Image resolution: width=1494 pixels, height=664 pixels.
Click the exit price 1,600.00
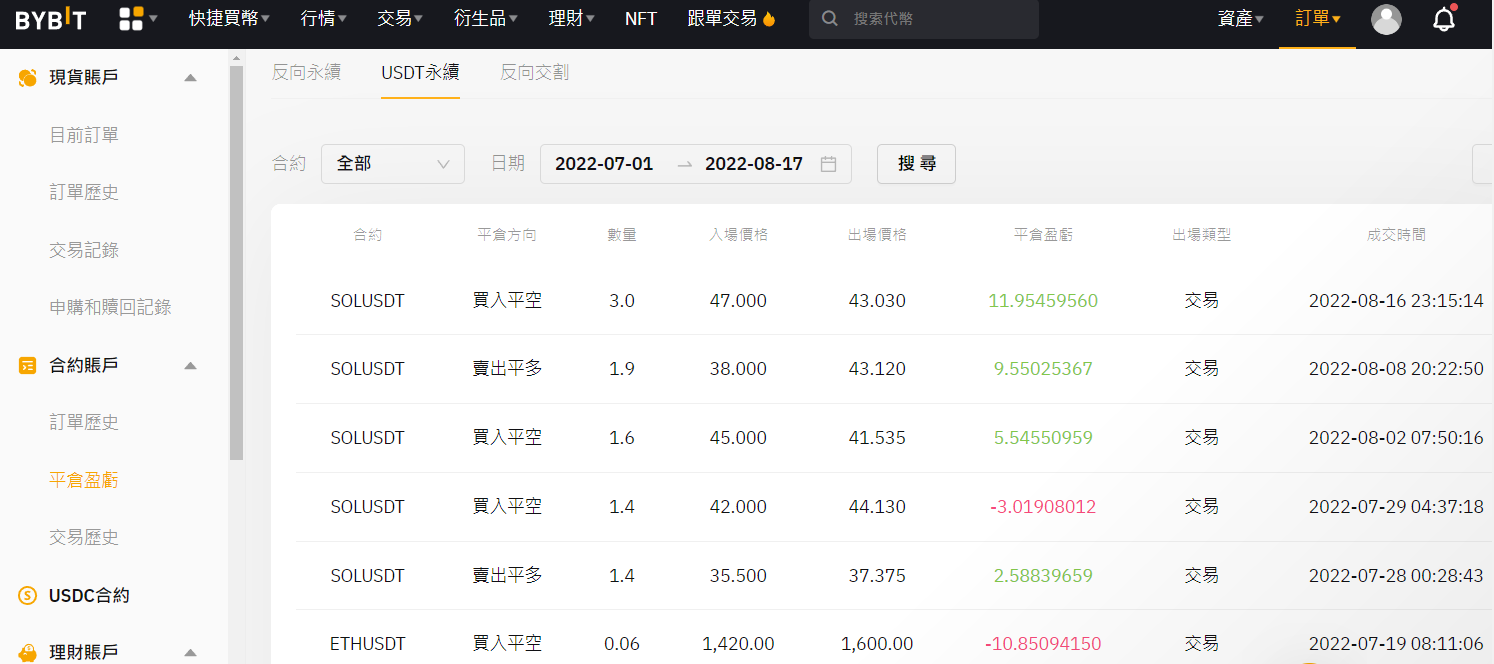877,644
